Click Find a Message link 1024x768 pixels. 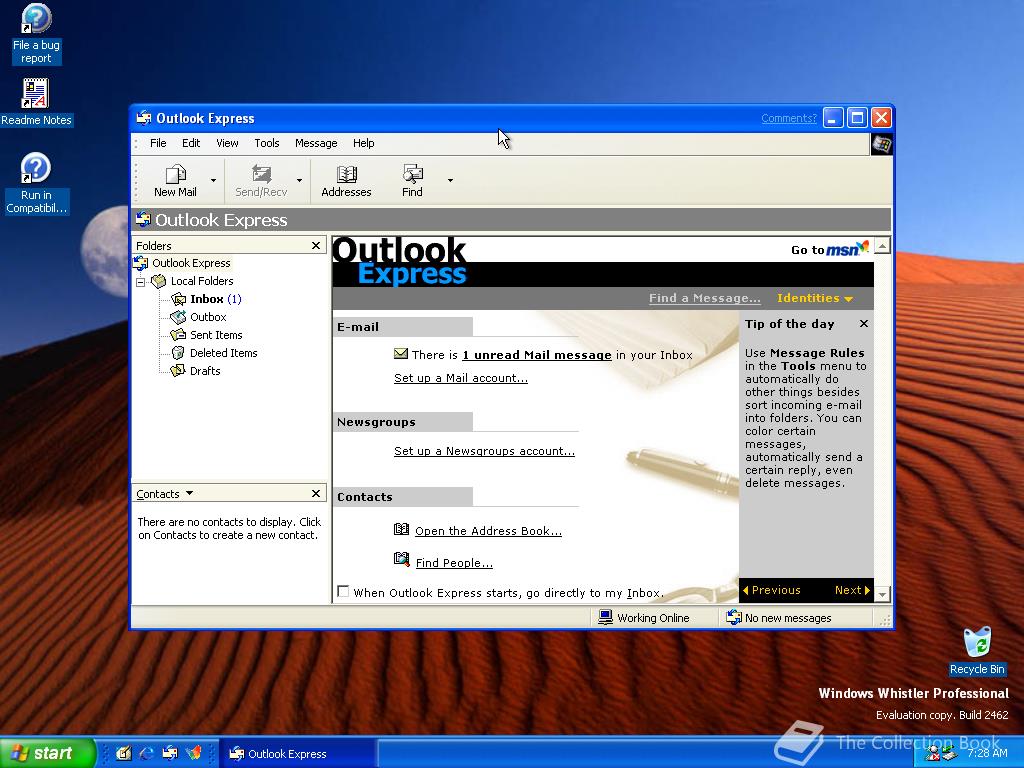pyautogui.click(x=705, y=298)
